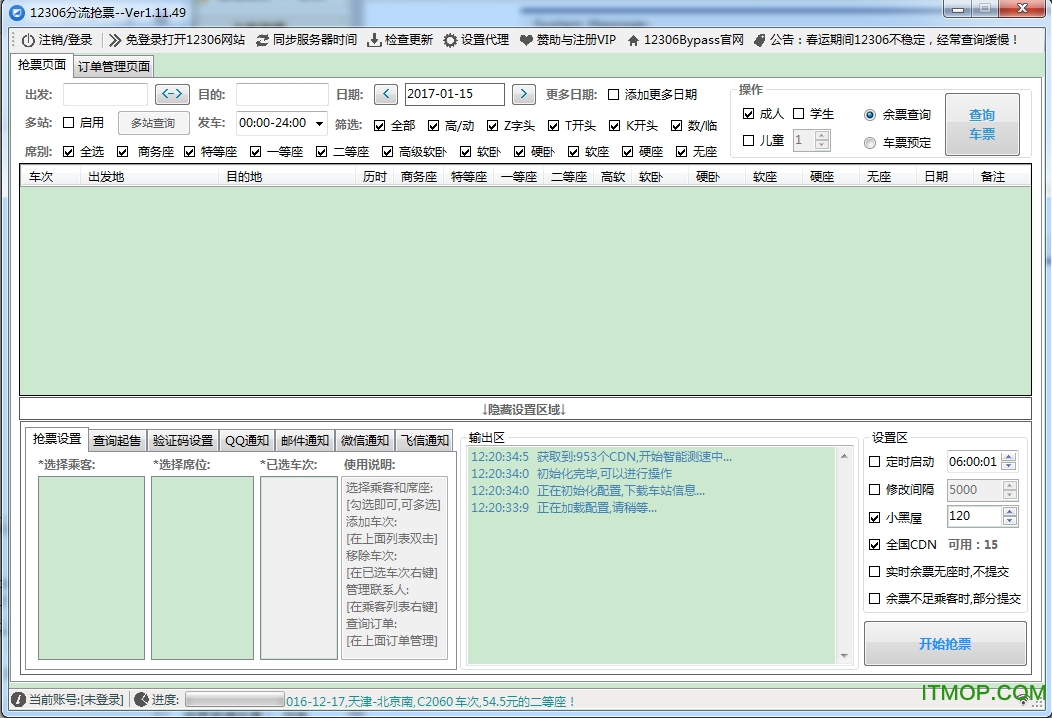The image size is (1052, 718).
Task: Select the 抢票设置 tab
Action: pyautogui.click(x=57, y=439)
